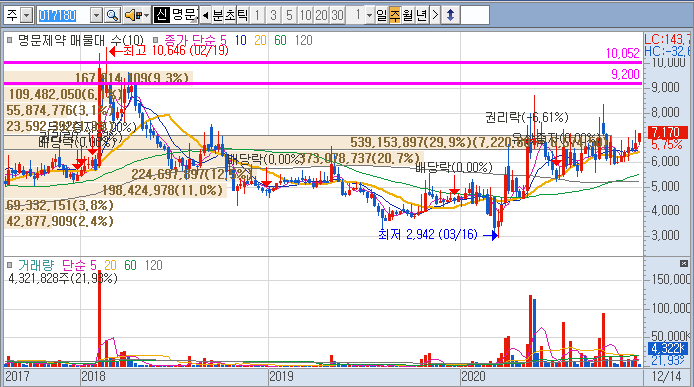694x387 pixels.
Task: Switch chart to 틱 (tick) period
Action: pos(243,15)
